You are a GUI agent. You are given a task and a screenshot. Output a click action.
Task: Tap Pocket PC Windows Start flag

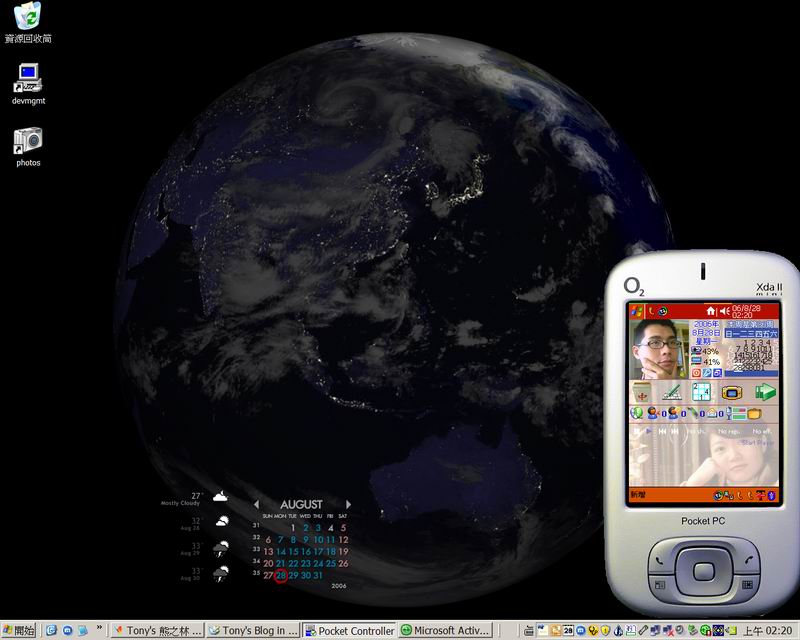click(x=636, y=311)
